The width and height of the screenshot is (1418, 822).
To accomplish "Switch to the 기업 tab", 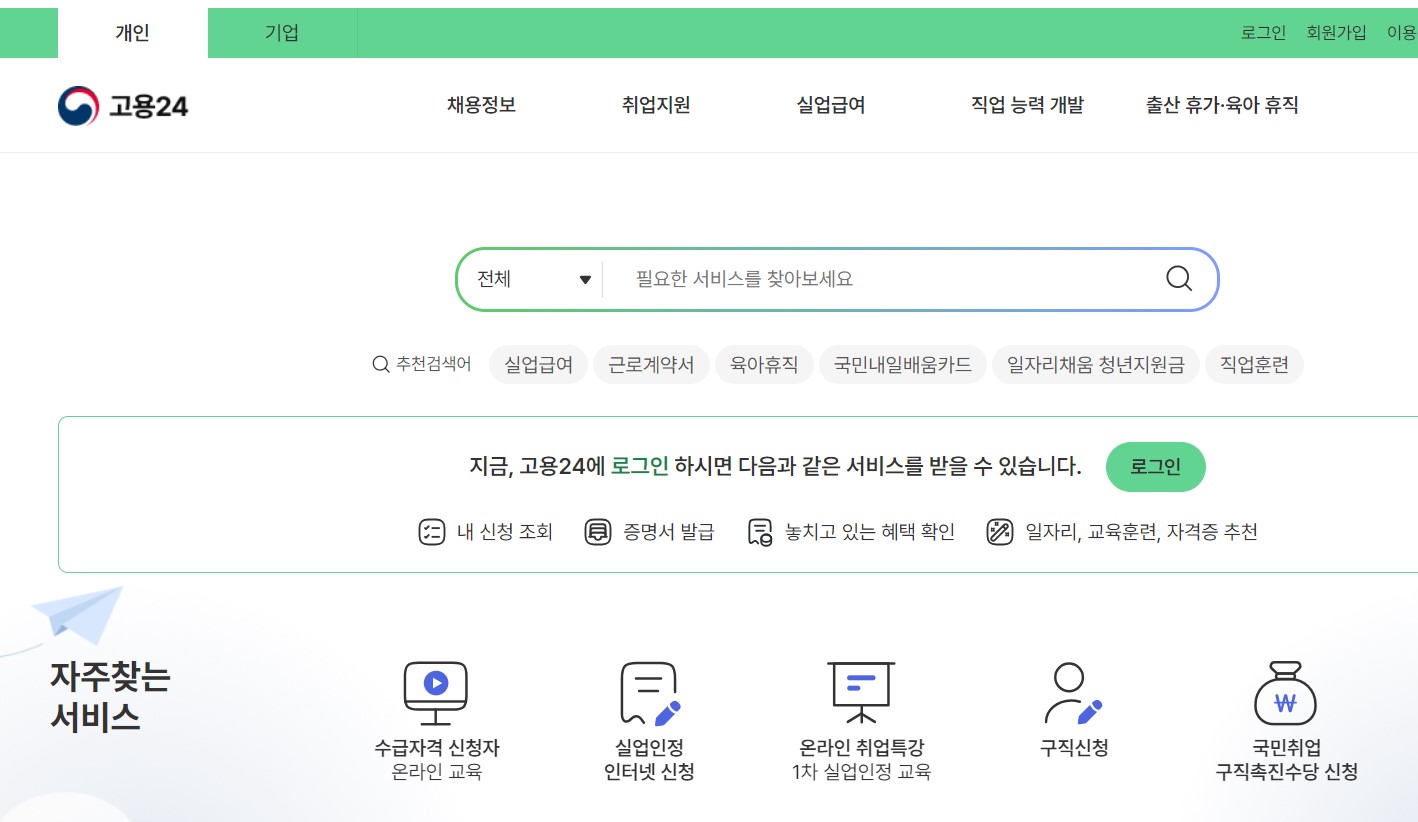I will (281, 32).
